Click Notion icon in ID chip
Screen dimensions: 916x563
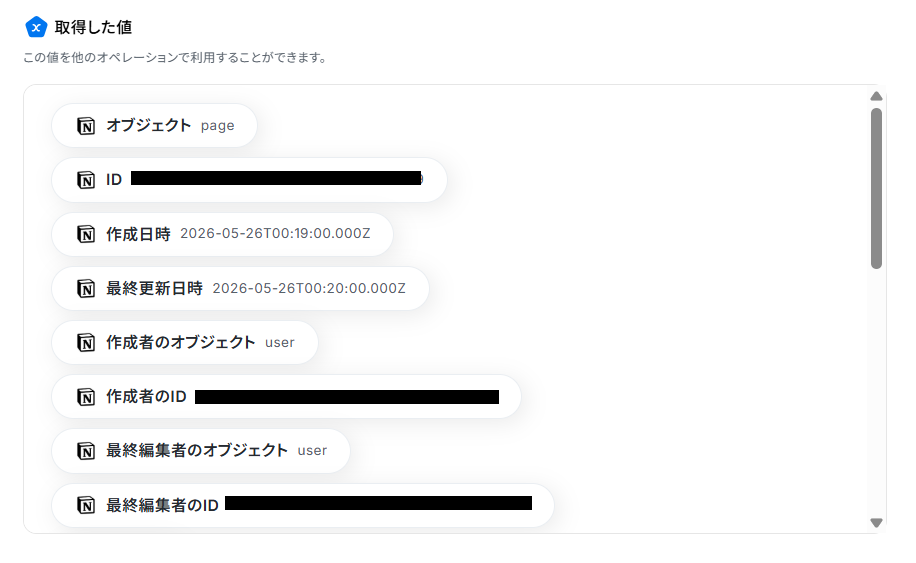pyautogui.click(x=86, y=180)
